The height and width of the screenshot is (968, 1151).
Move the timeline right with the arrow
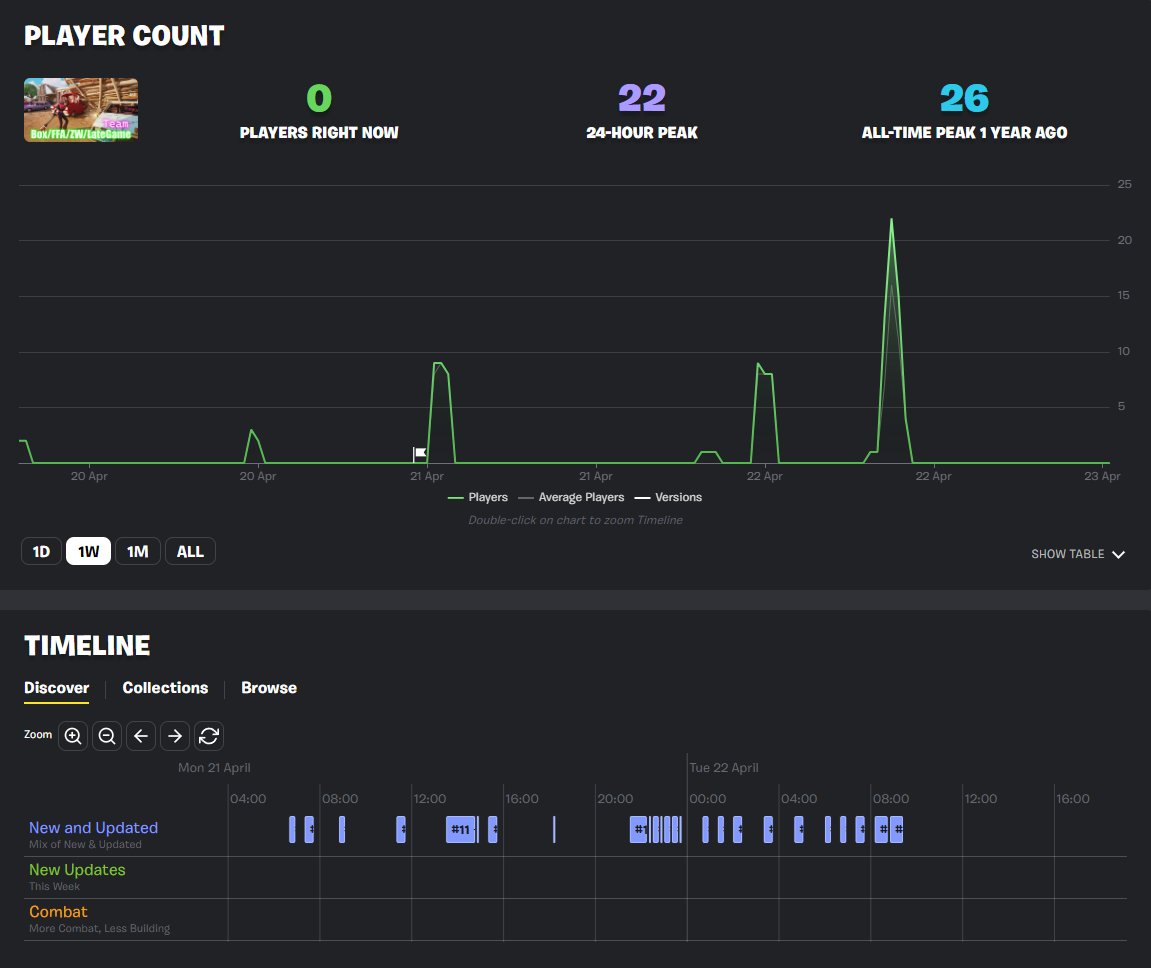coord(175,735)
